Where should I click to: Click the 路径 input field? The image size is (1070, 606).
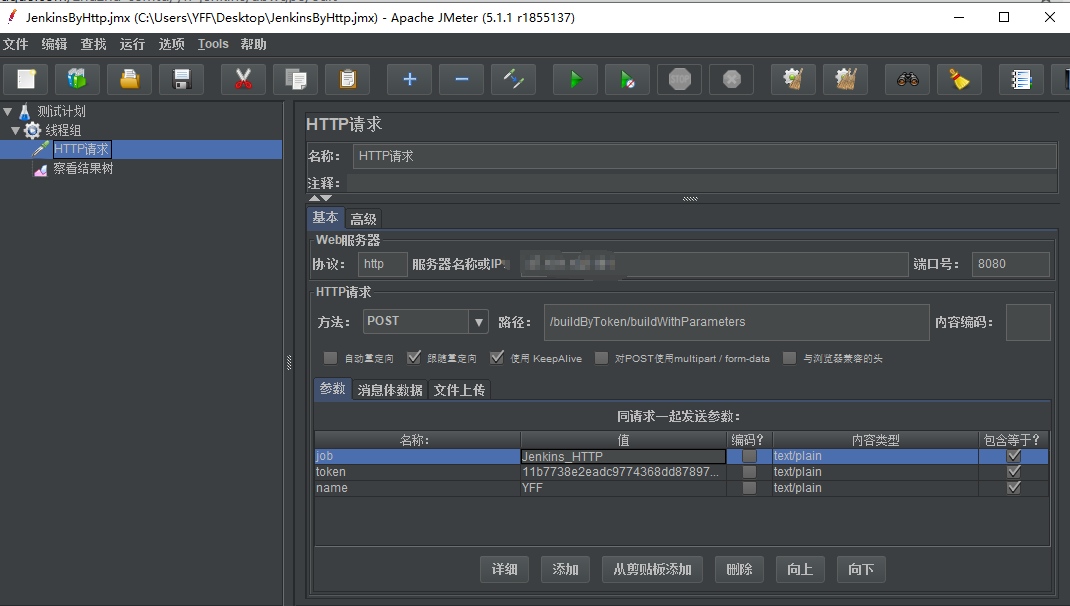(736, 322)
